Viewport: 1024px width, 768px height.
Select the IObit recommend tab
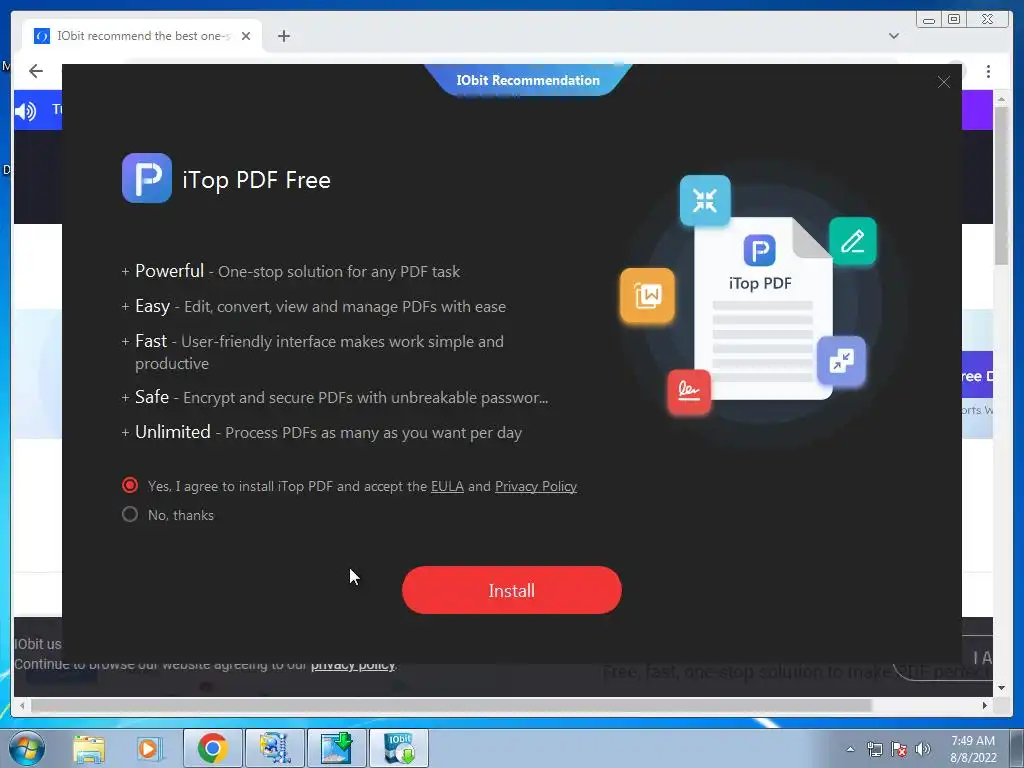click(142, 36)
